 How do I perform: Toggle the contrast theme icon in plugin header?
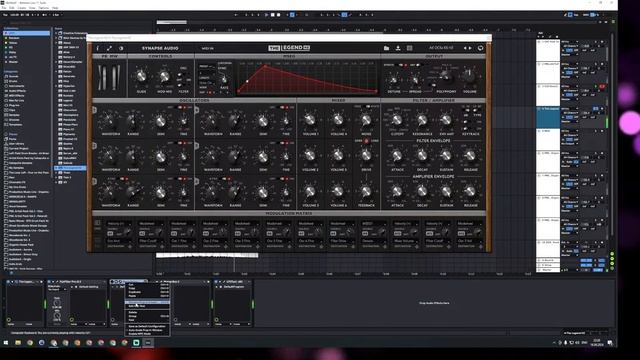(x=121, y=48)
